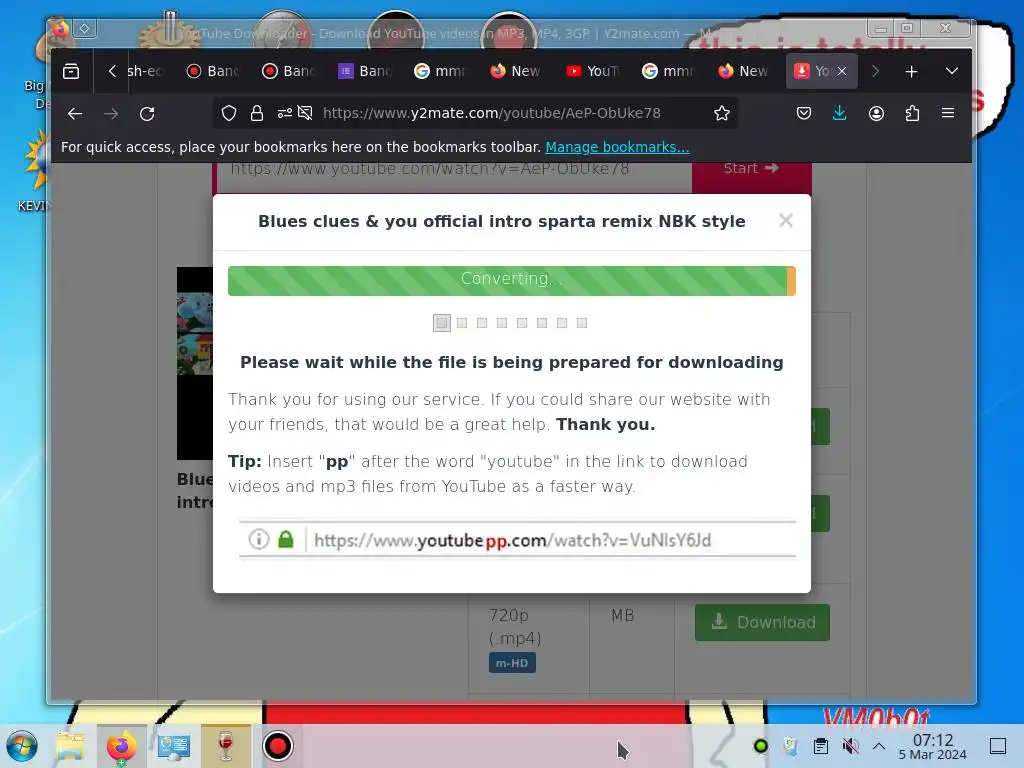Click the 720p Download button
The image size is (1024, 768).
coord(762,622)
